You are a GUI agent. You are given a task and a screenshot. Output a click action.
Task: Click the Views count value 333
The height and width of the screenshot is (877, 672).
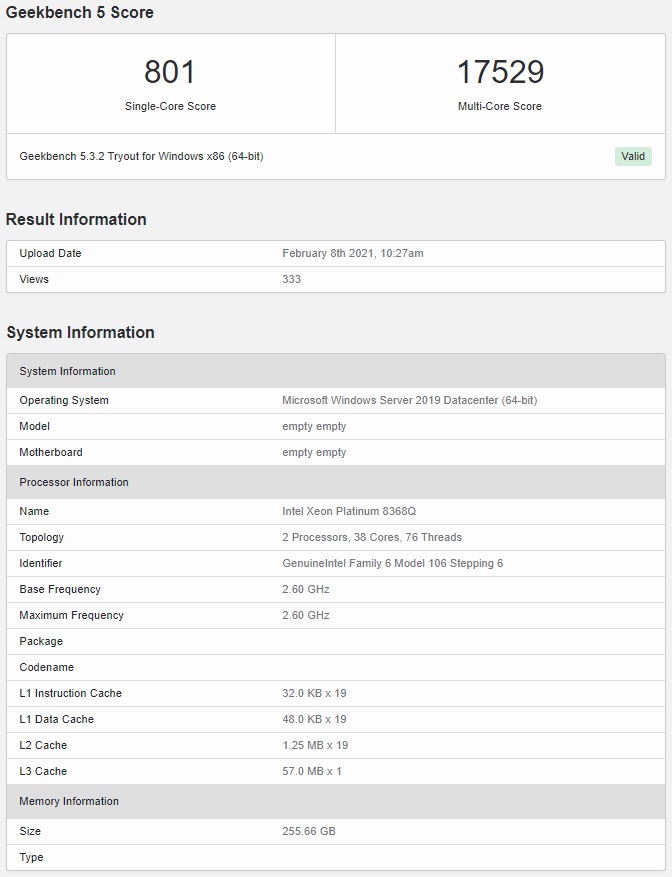291,279
